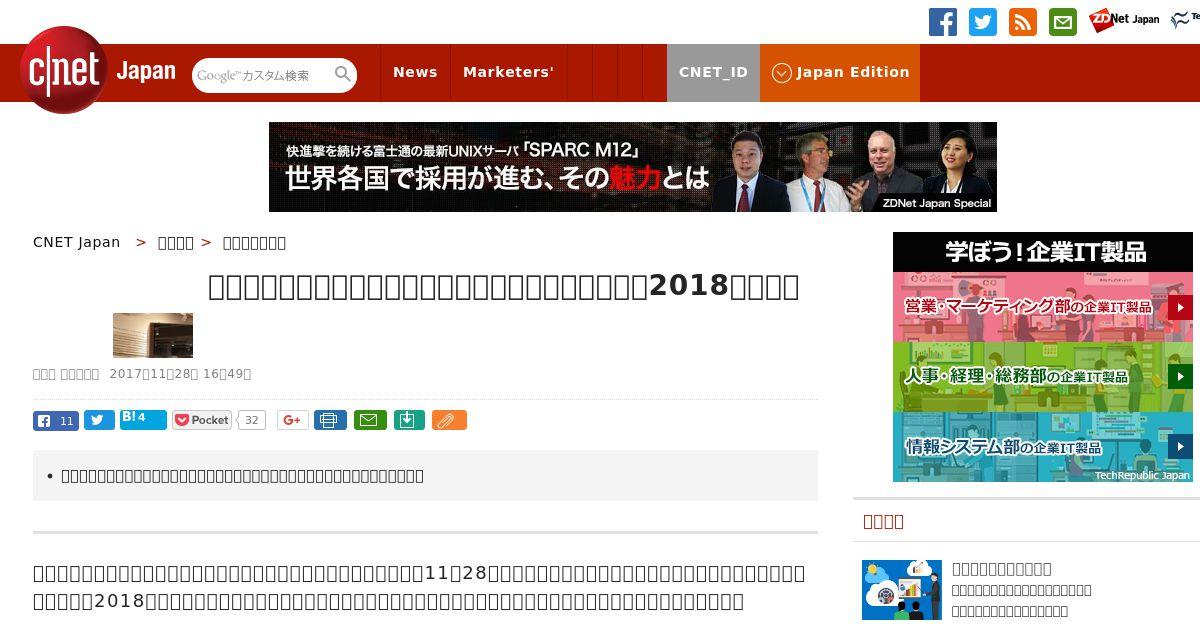Click the teal download/clip icon

[409, 420]
